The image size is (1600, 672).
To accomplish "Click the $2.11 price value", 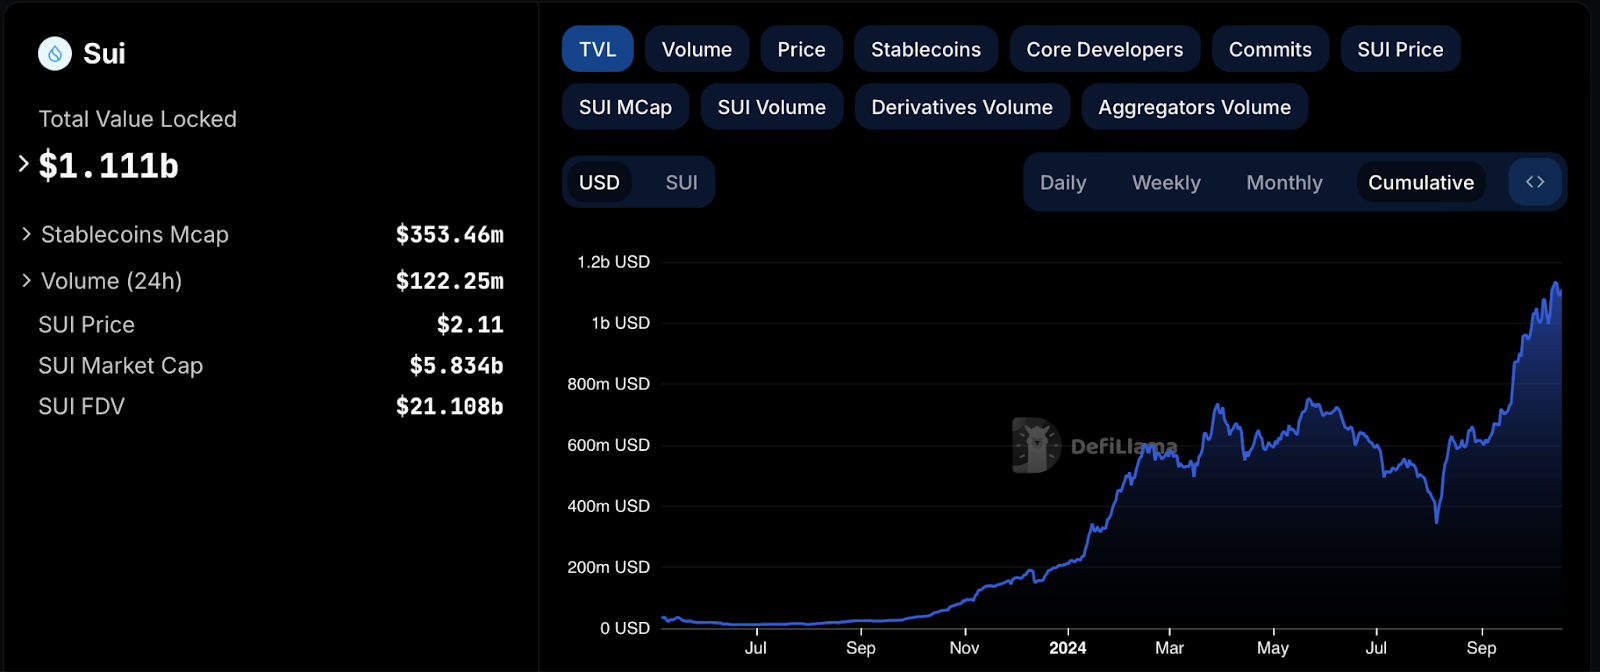I will [x=470, y=324].
